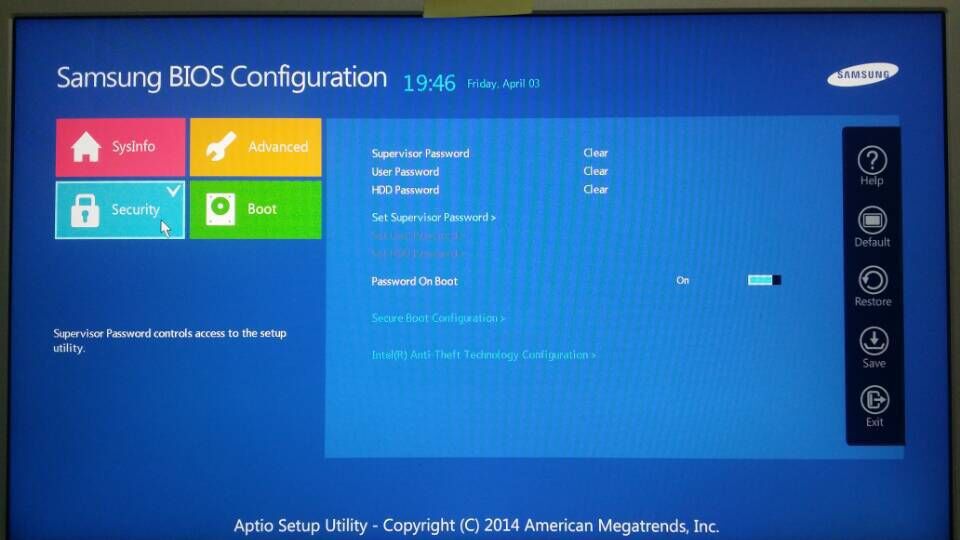Click the Password On Boot label
This screenshot has height=540, width=960.
414,281
